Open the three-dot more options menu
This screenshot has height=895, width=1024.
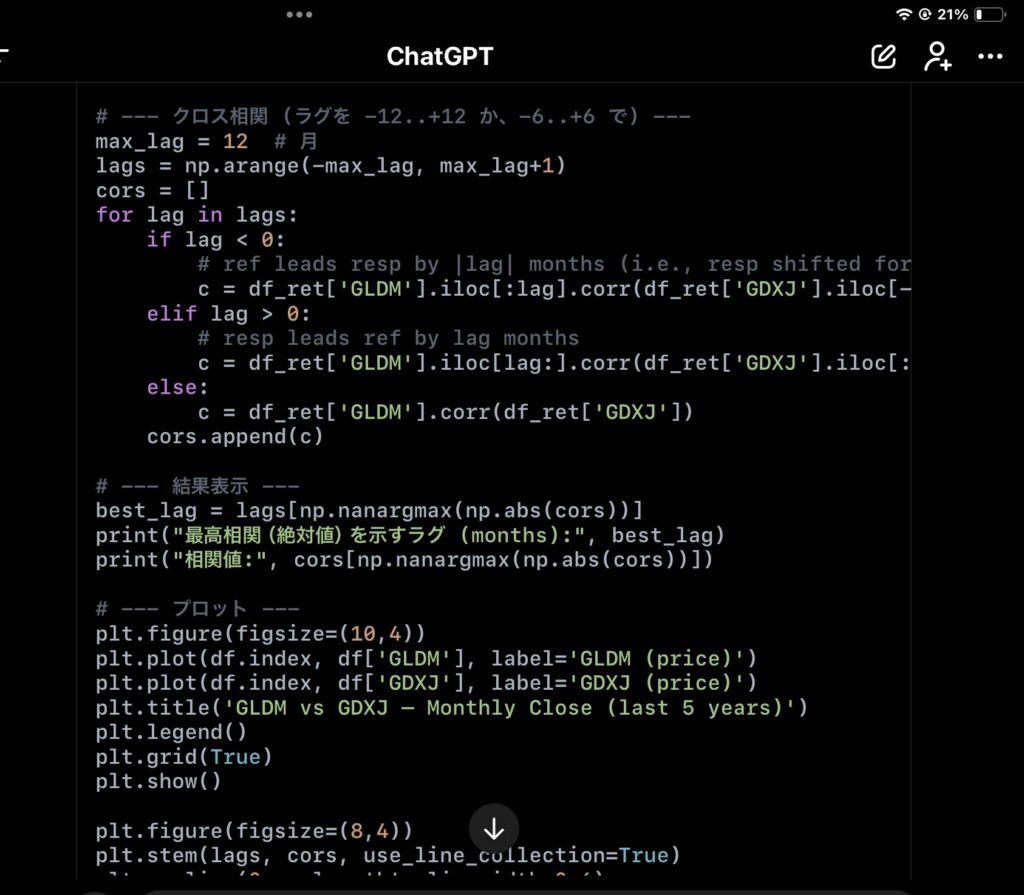click(x=990, y=56)
